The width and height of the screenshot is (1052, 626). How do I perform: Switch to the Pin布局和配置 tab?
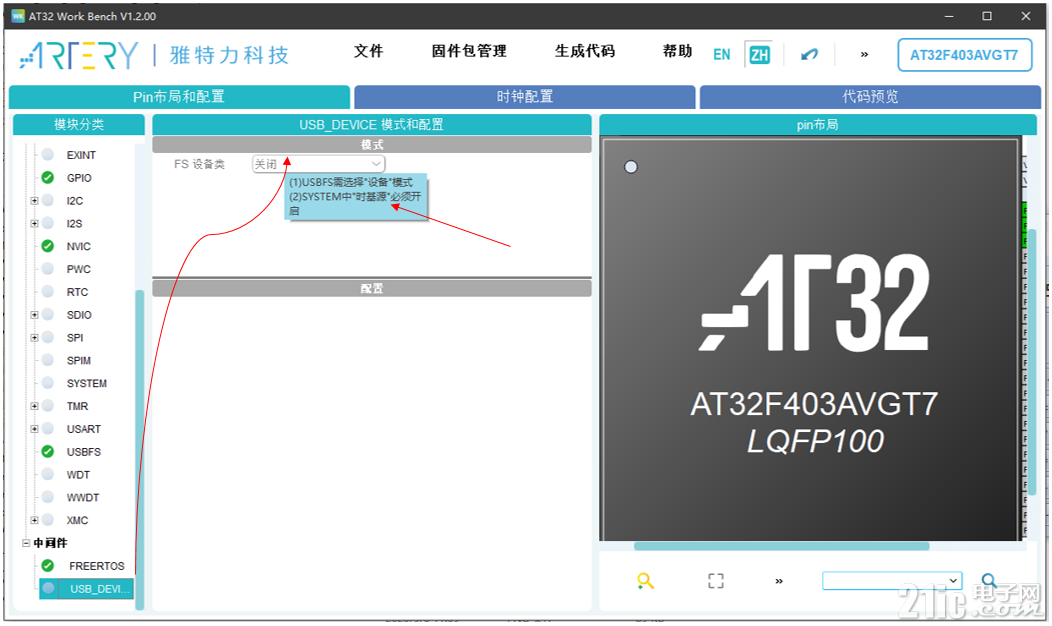(179, 97)
